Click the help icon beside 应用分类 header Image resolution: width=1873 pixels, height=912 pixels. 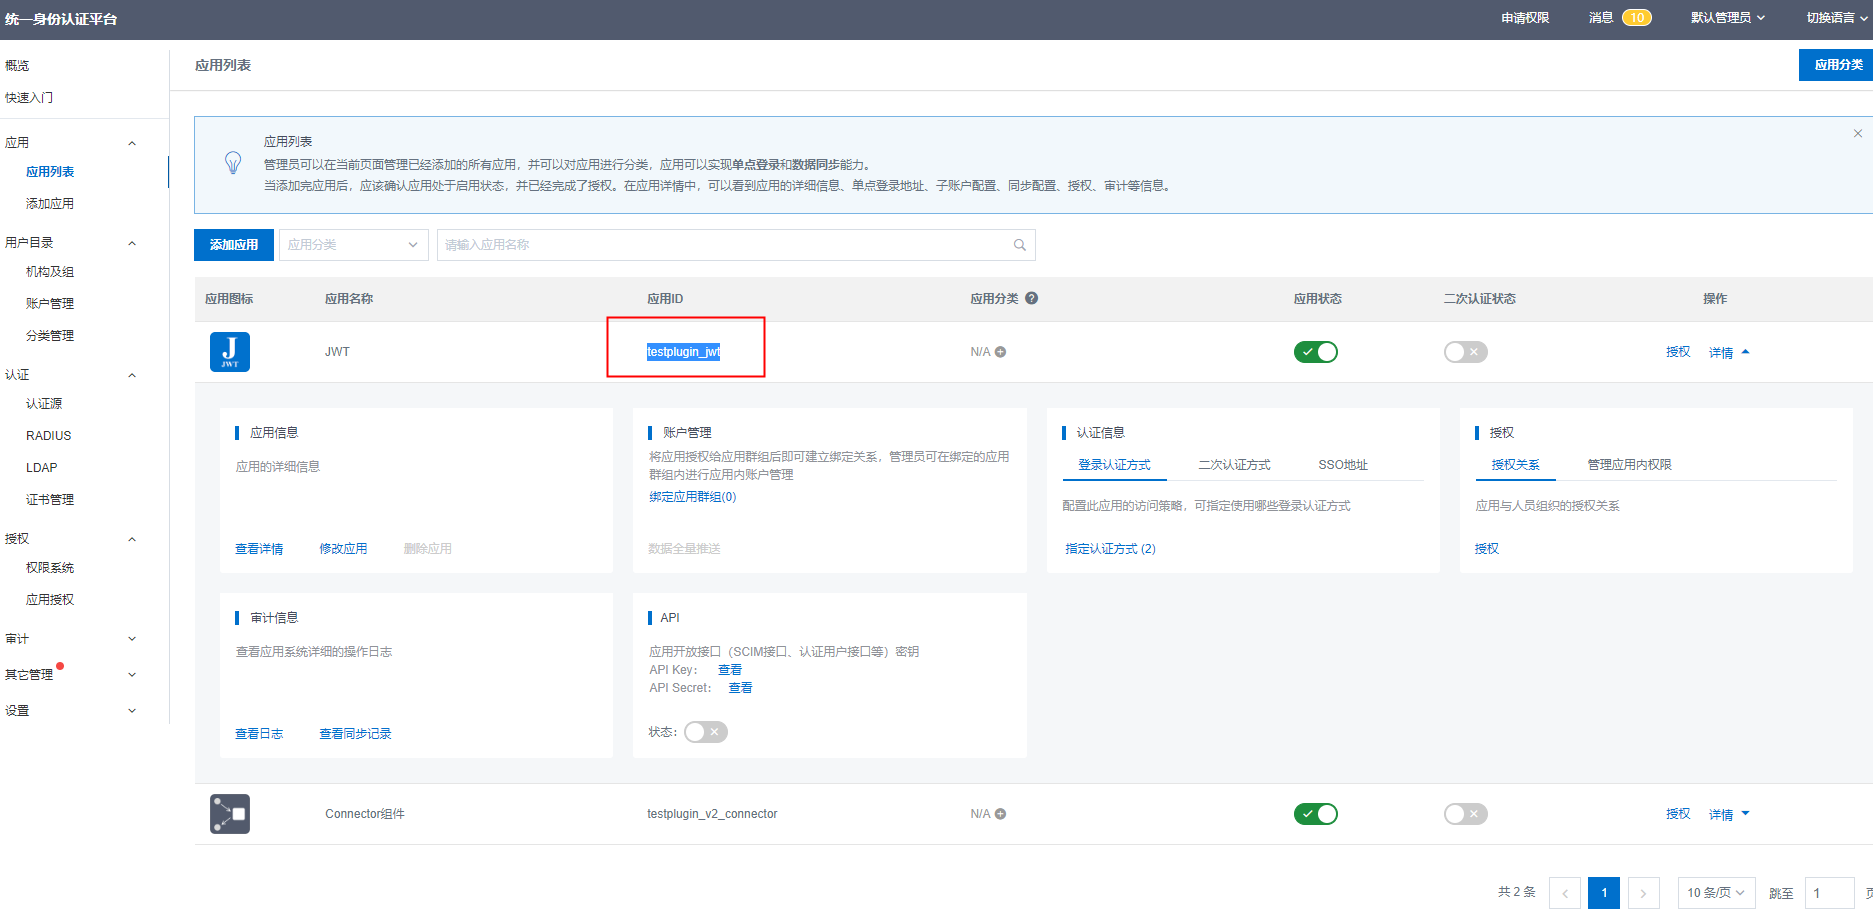coord(1031,298)
